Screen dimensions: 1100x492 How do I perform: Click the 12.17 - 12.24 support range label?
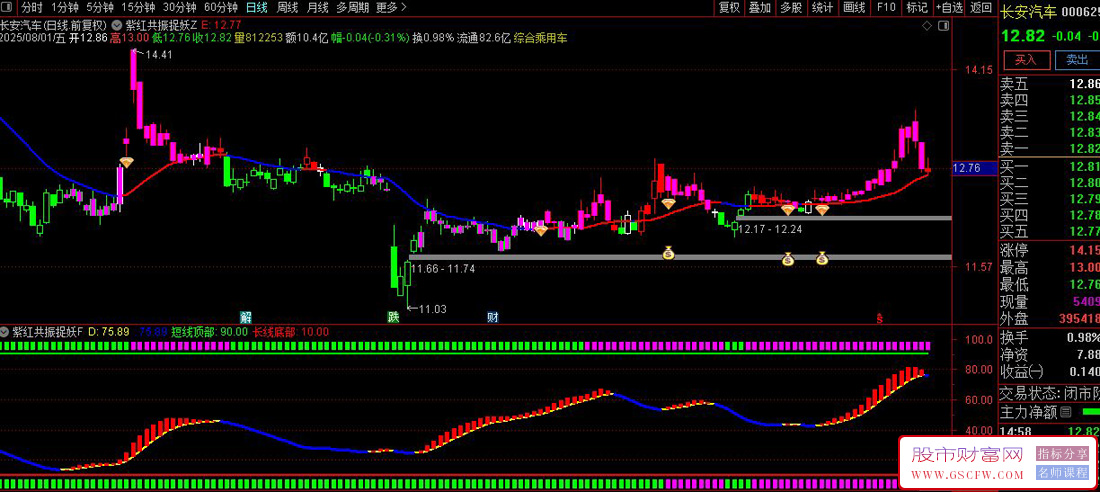tap(770, 229)
